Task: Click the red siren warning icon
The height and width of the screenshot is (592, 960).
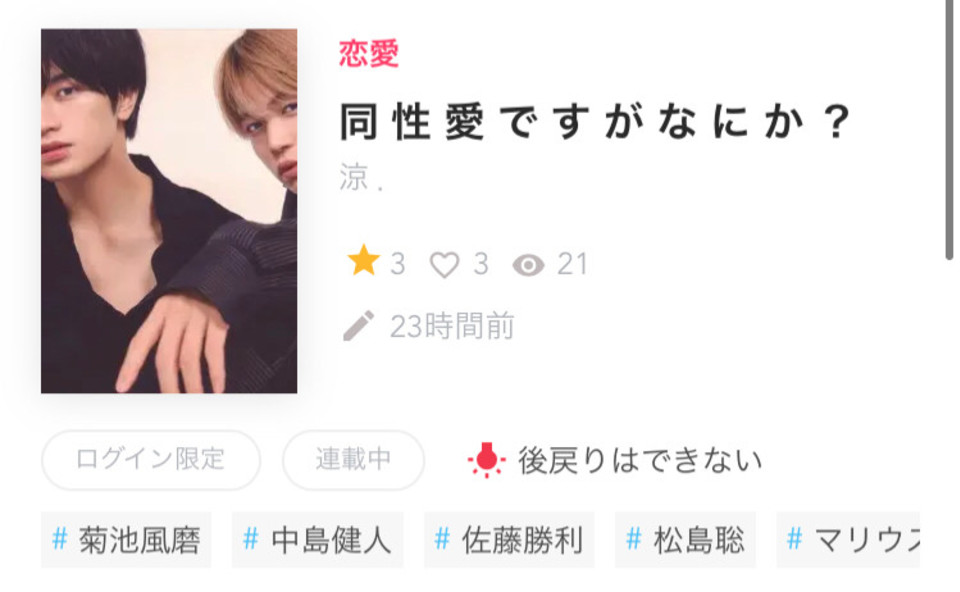Action: [487, 460]
